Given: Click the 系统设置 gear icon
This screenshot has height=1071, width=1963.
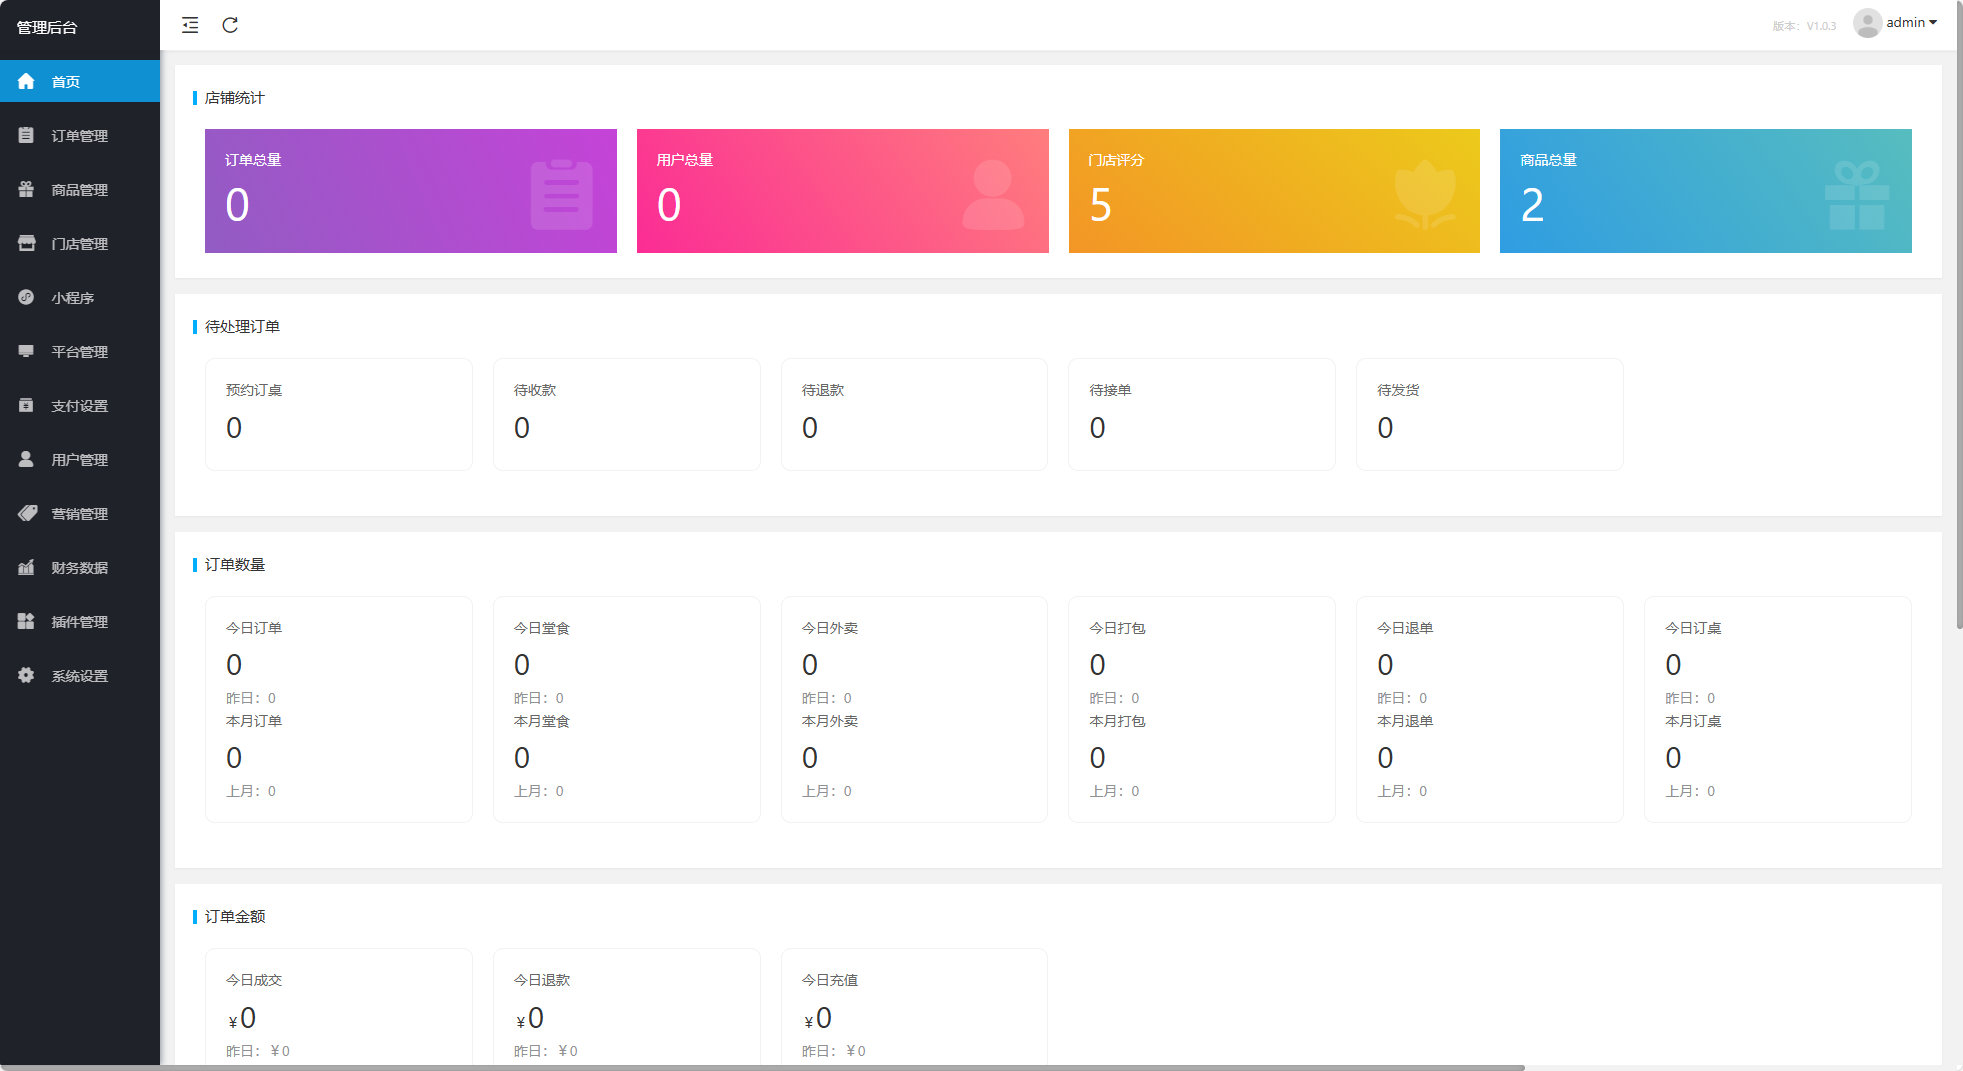Looking at the screenshot, I should pyautogui.click(x=26, y=675).
